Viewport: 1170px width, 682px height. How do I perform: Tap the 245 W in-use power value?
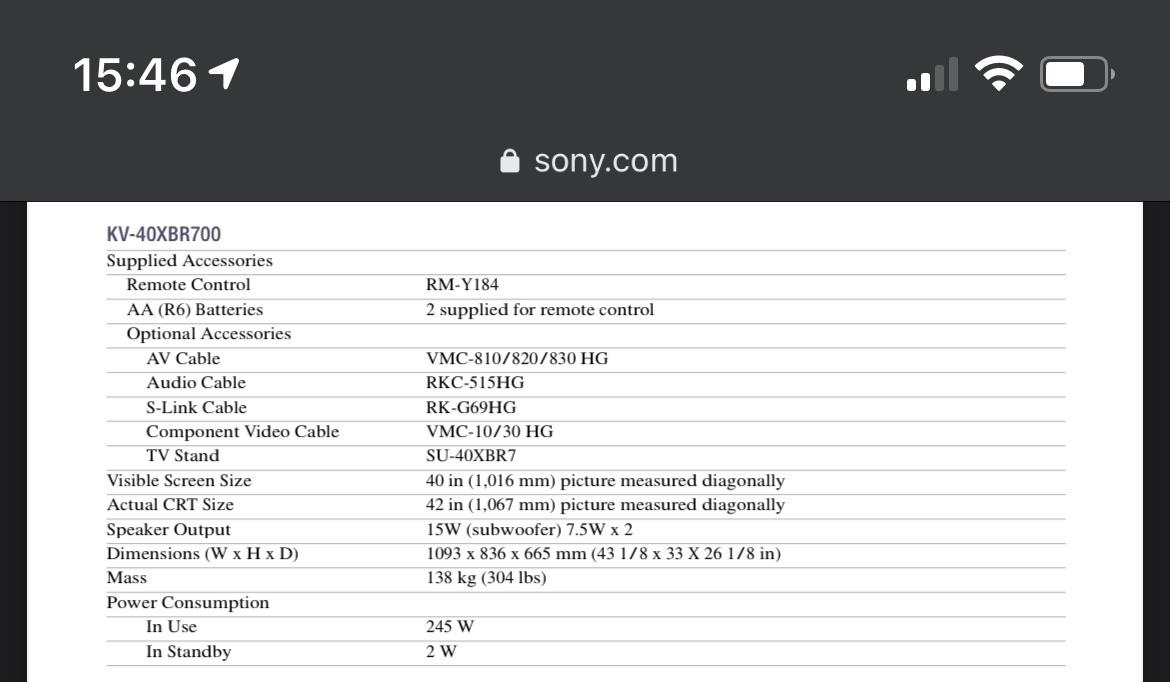pyautogui.click(x=450, y=627)
